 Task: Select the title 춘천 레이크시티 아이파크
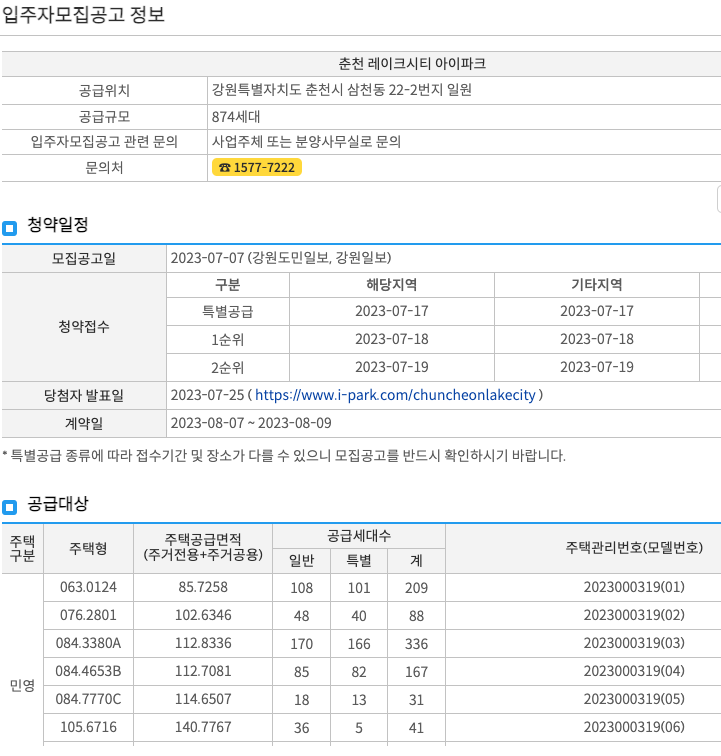point(412,64)
